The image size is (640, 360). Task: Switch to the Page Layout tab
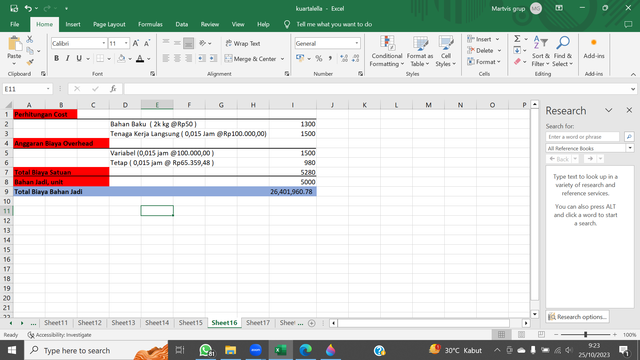(x=109, y=24)
